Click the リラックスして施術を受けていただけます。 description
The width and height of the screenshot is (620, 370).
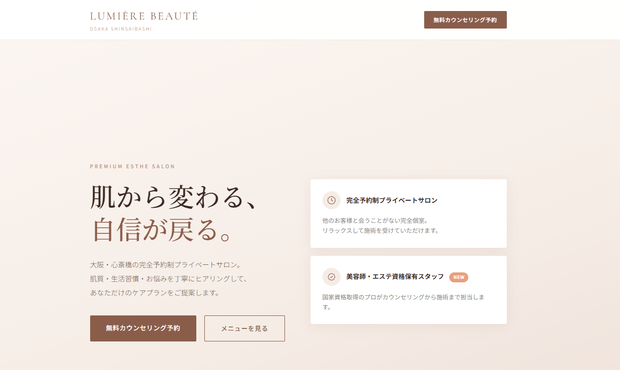coord(381,230)
